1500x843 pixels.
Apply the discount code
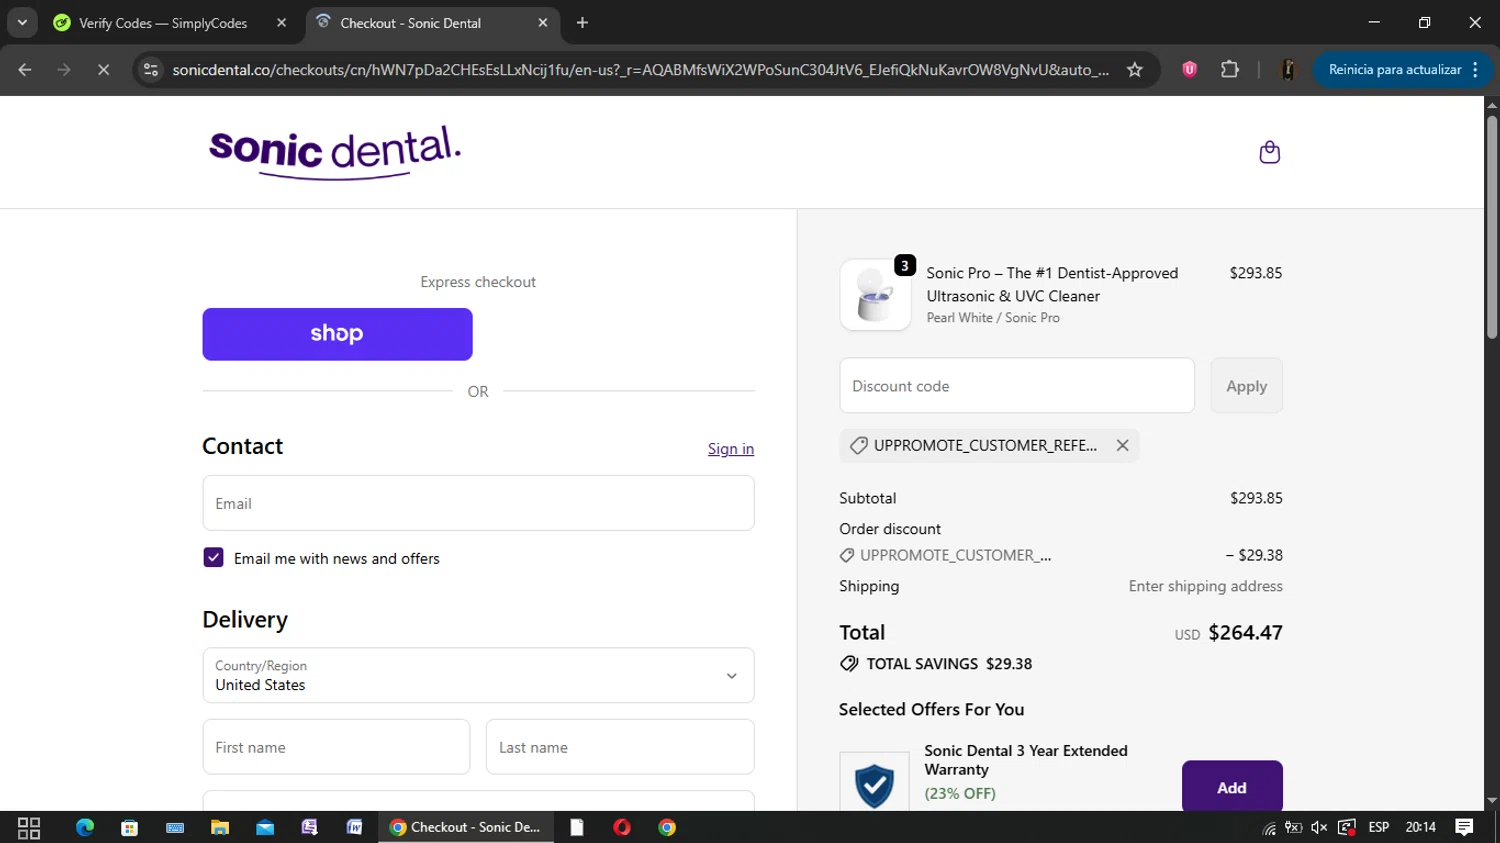(x=1246, y=386)
